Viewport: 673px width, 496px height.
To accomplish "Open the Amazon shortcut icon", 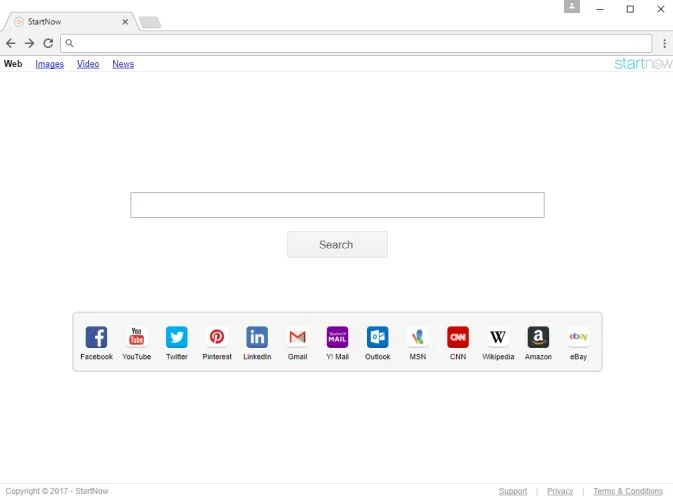I will (x=538, y=337).
